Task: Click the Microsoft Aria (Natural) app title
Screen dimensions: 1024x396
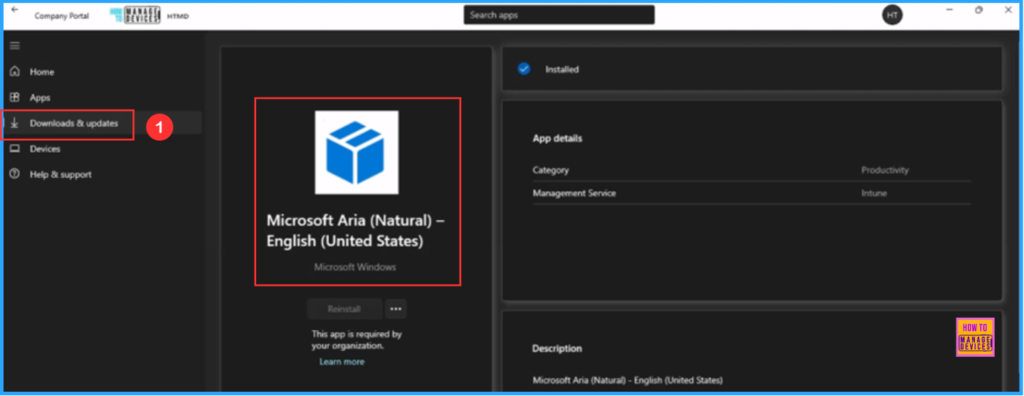Action: [x=356, y=231]
